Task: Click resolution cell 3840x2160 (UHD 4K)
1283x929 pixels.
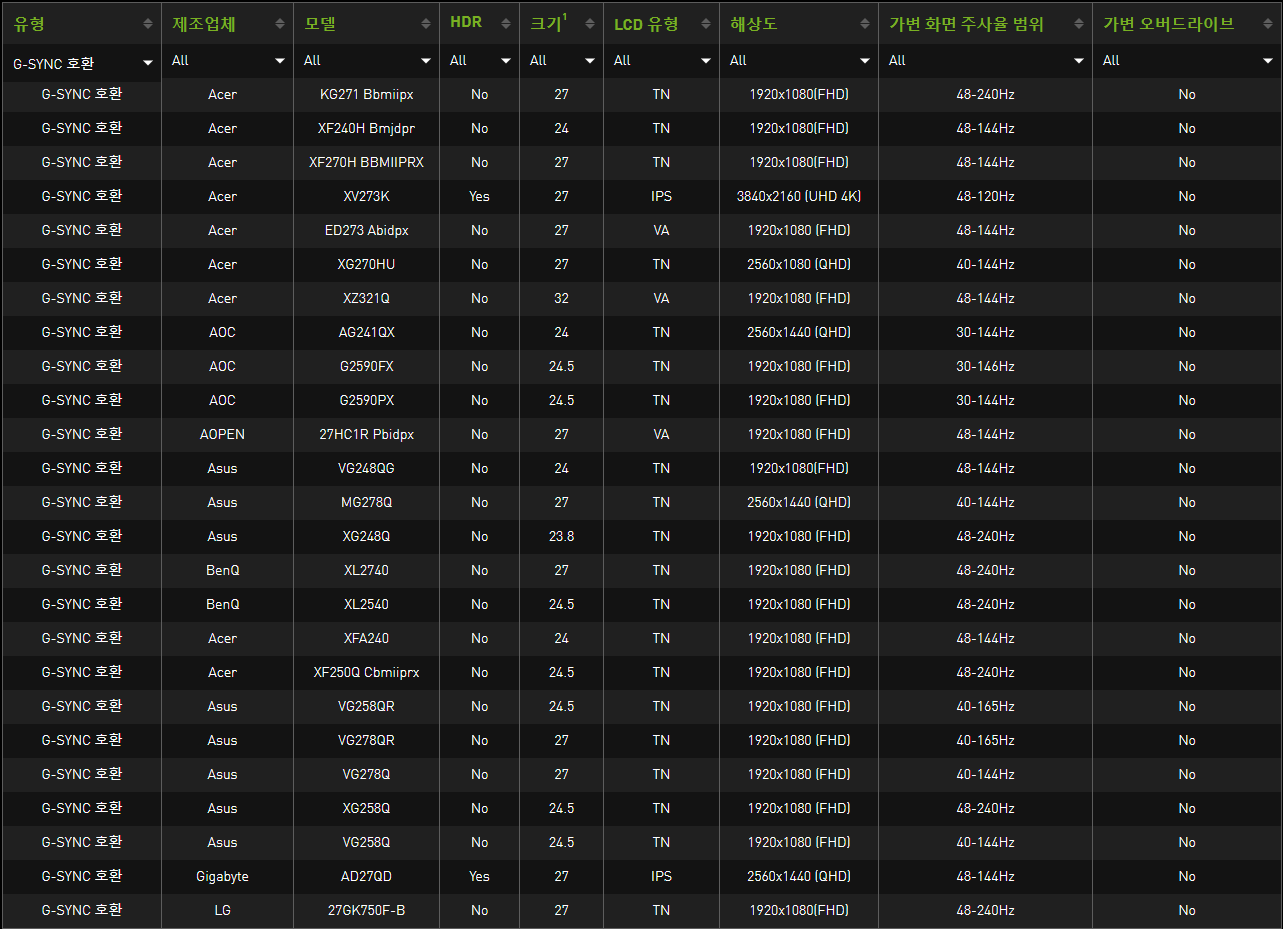Action: point(799,197)
